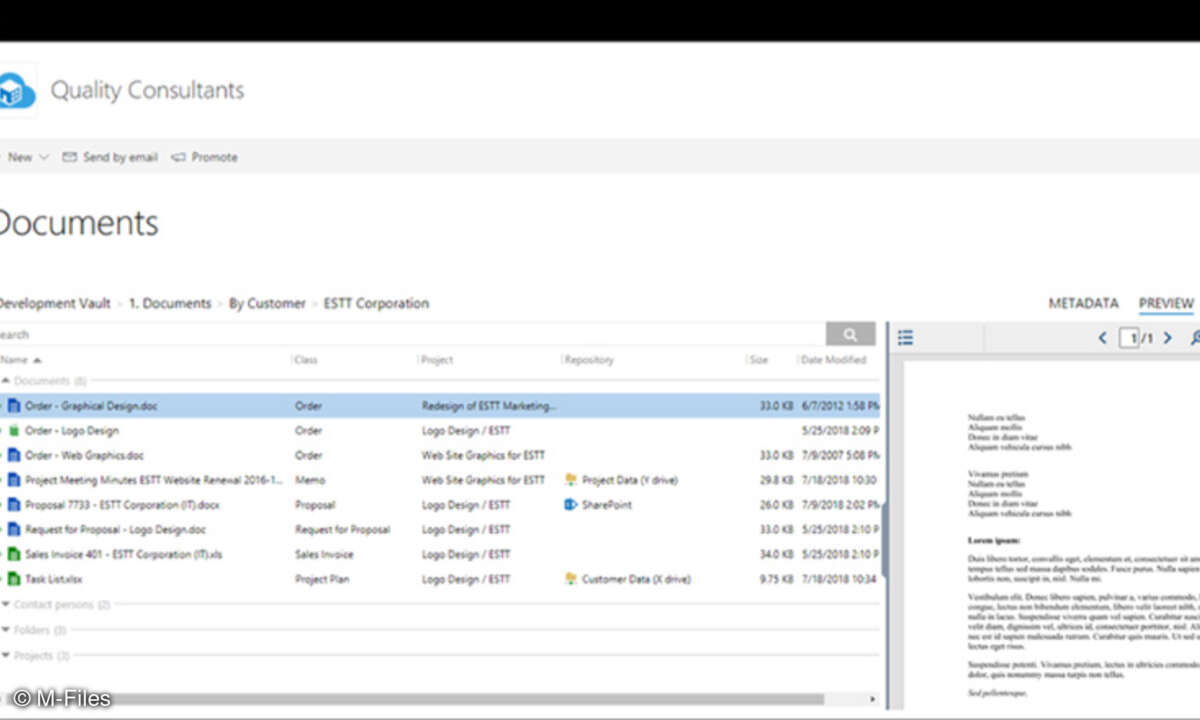Click Memo class cell
This screenshot has height=720, width=1200.
(x=308, y=480)
